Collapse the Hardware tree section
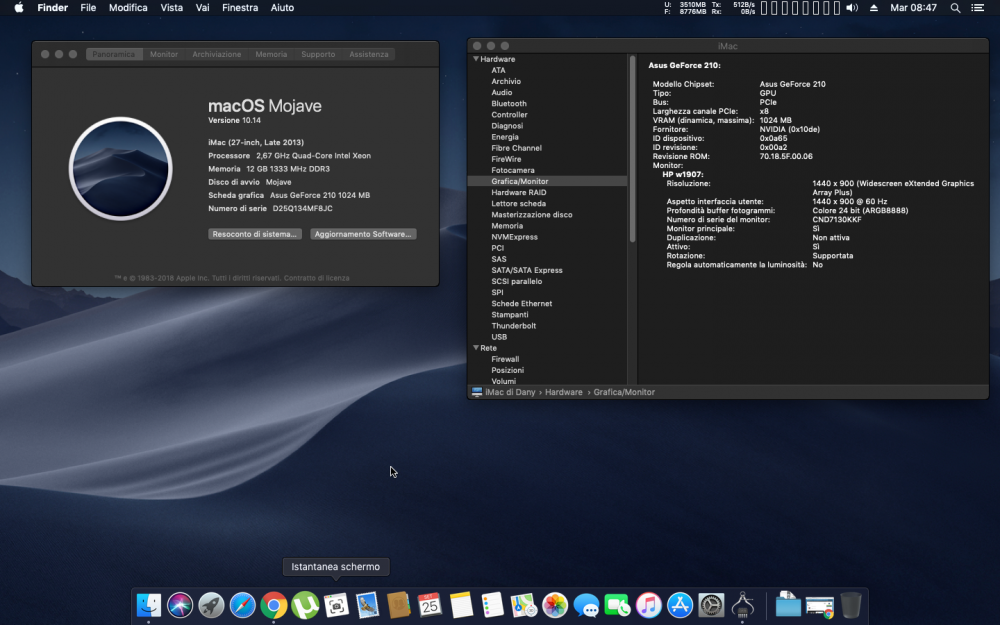 pos(476,59)
